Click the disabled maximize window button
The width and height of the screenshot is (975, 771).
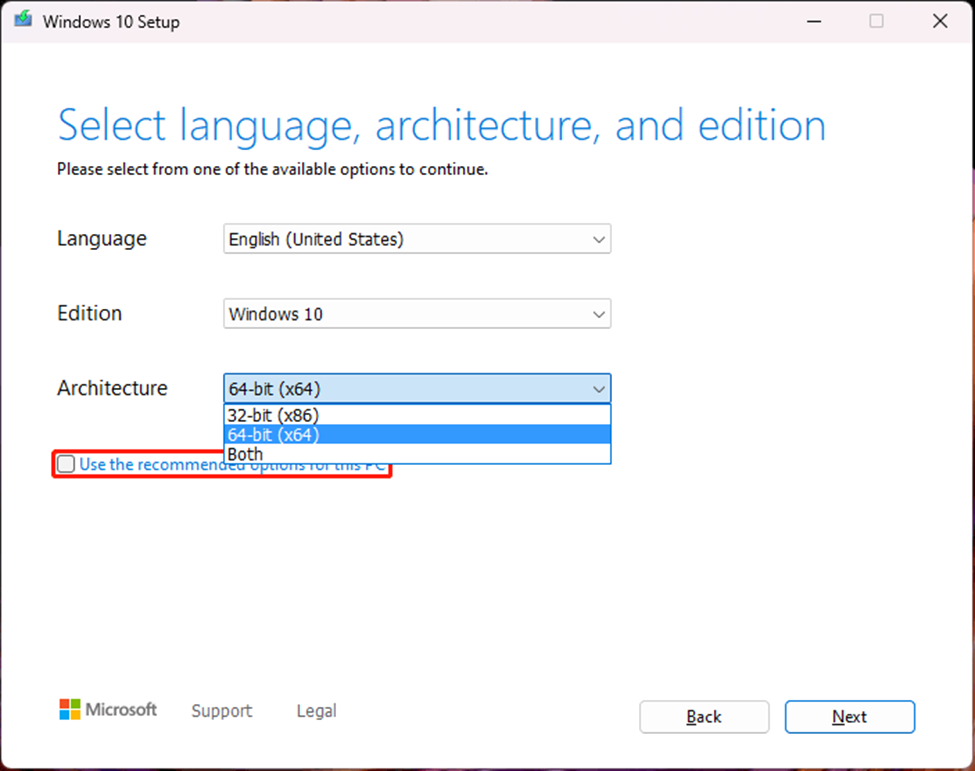click(x=876, y=21)
